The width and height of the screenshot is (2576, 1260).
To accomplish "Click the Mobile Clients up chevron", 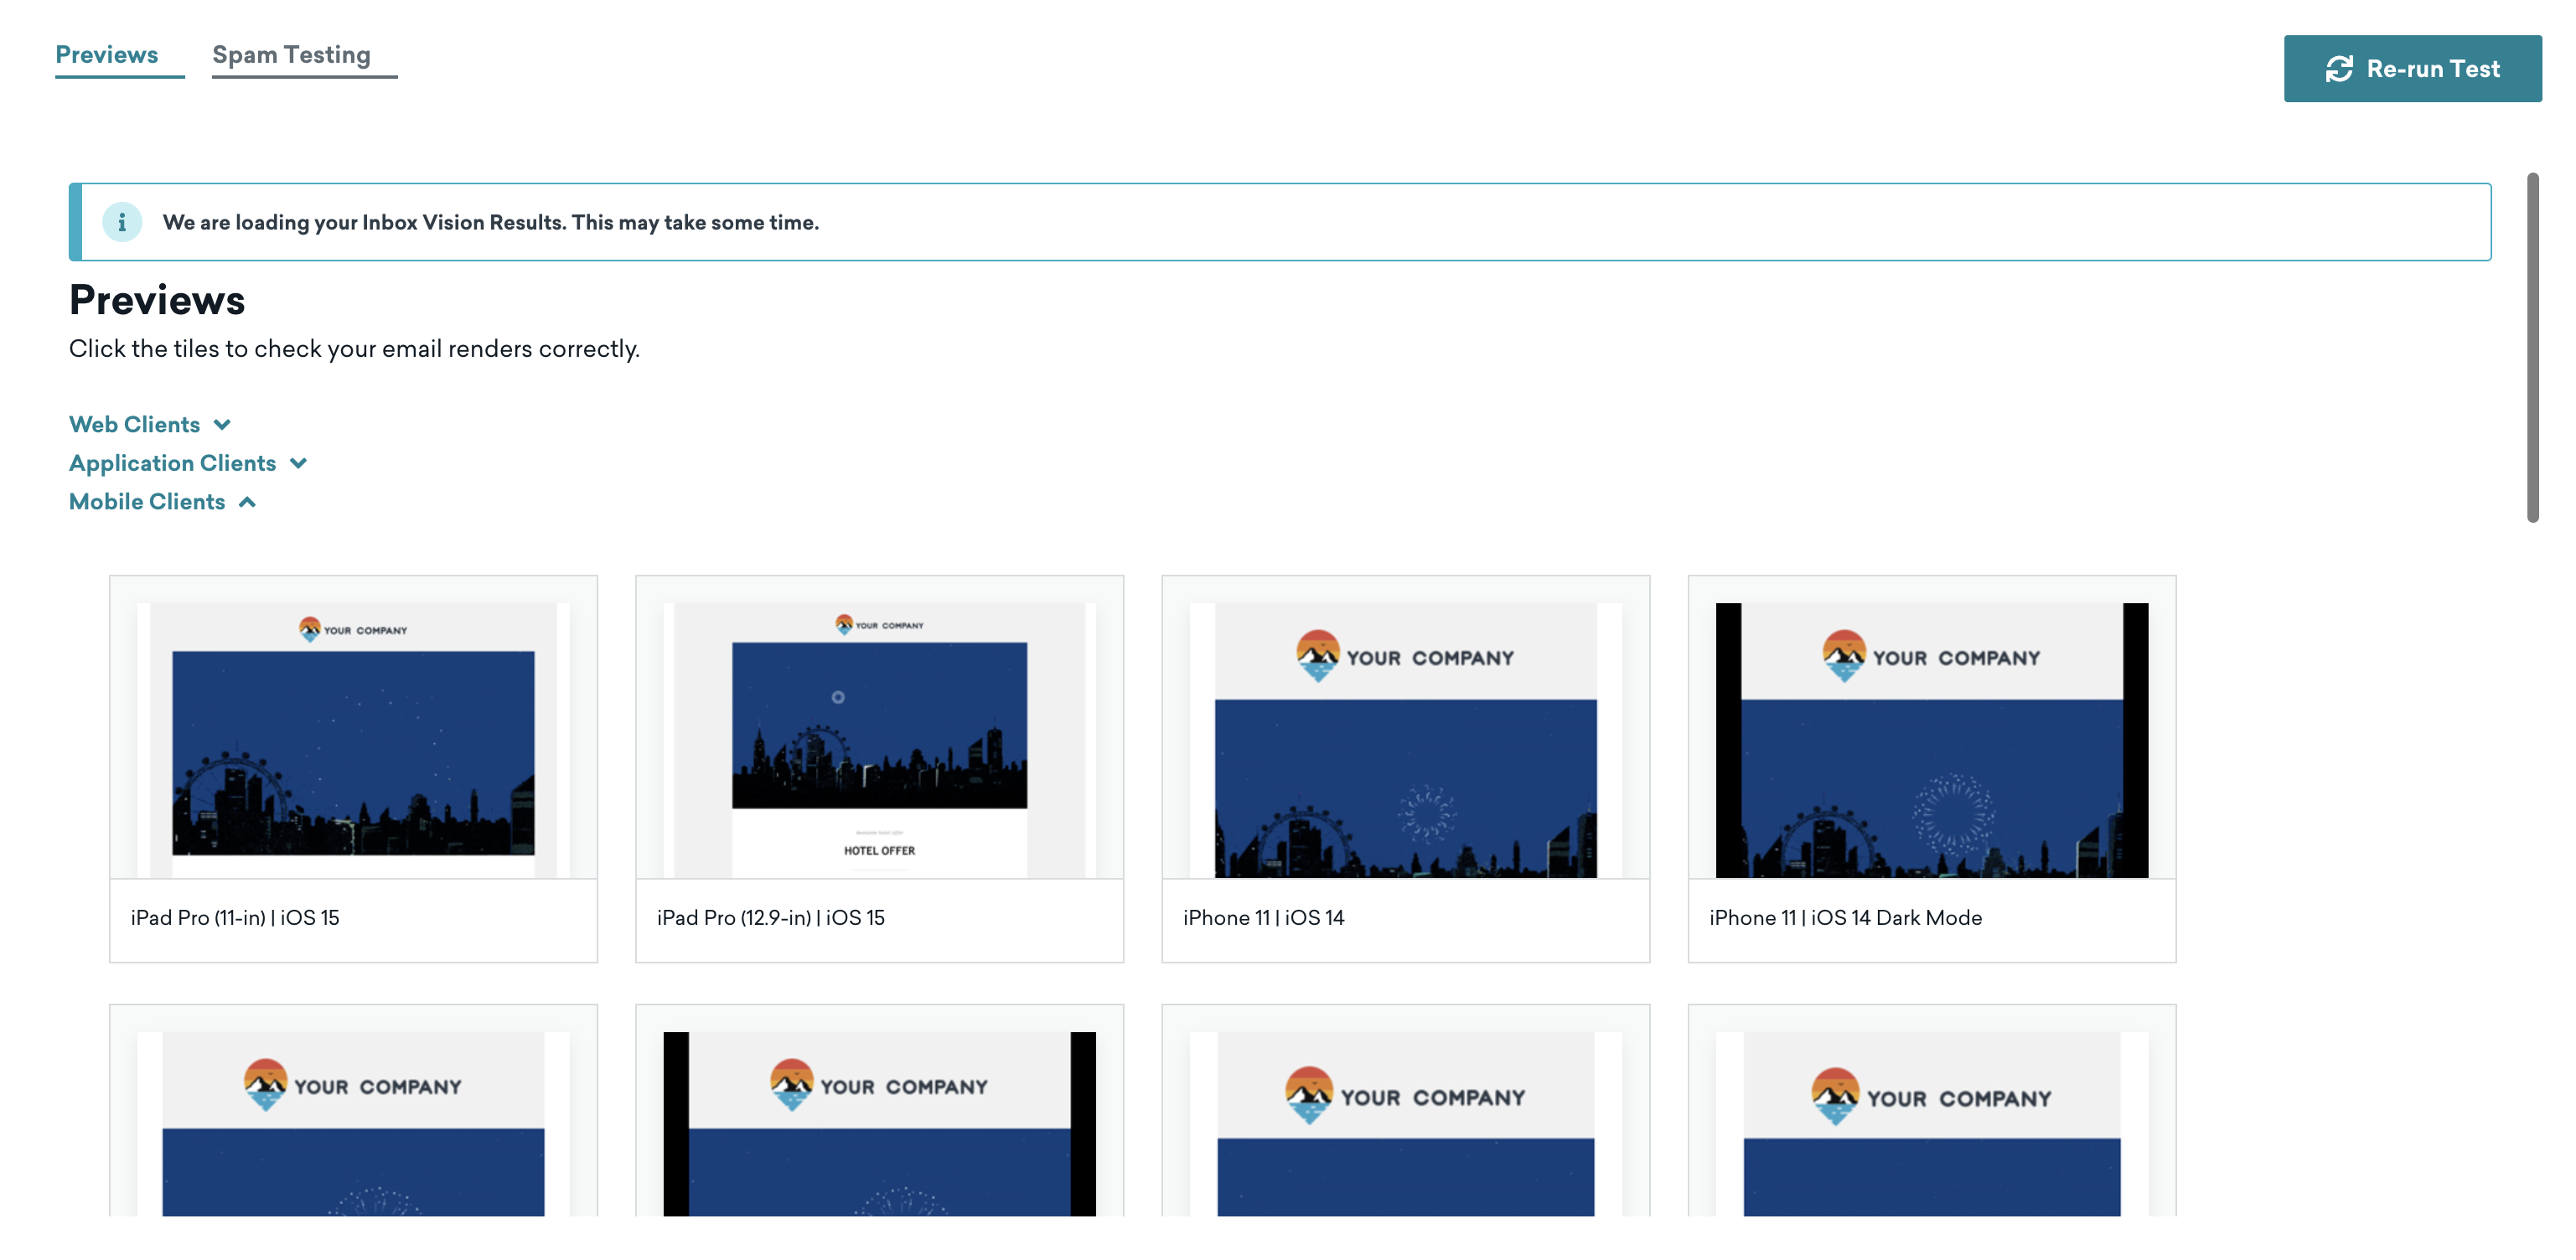I will pos(247,502).
